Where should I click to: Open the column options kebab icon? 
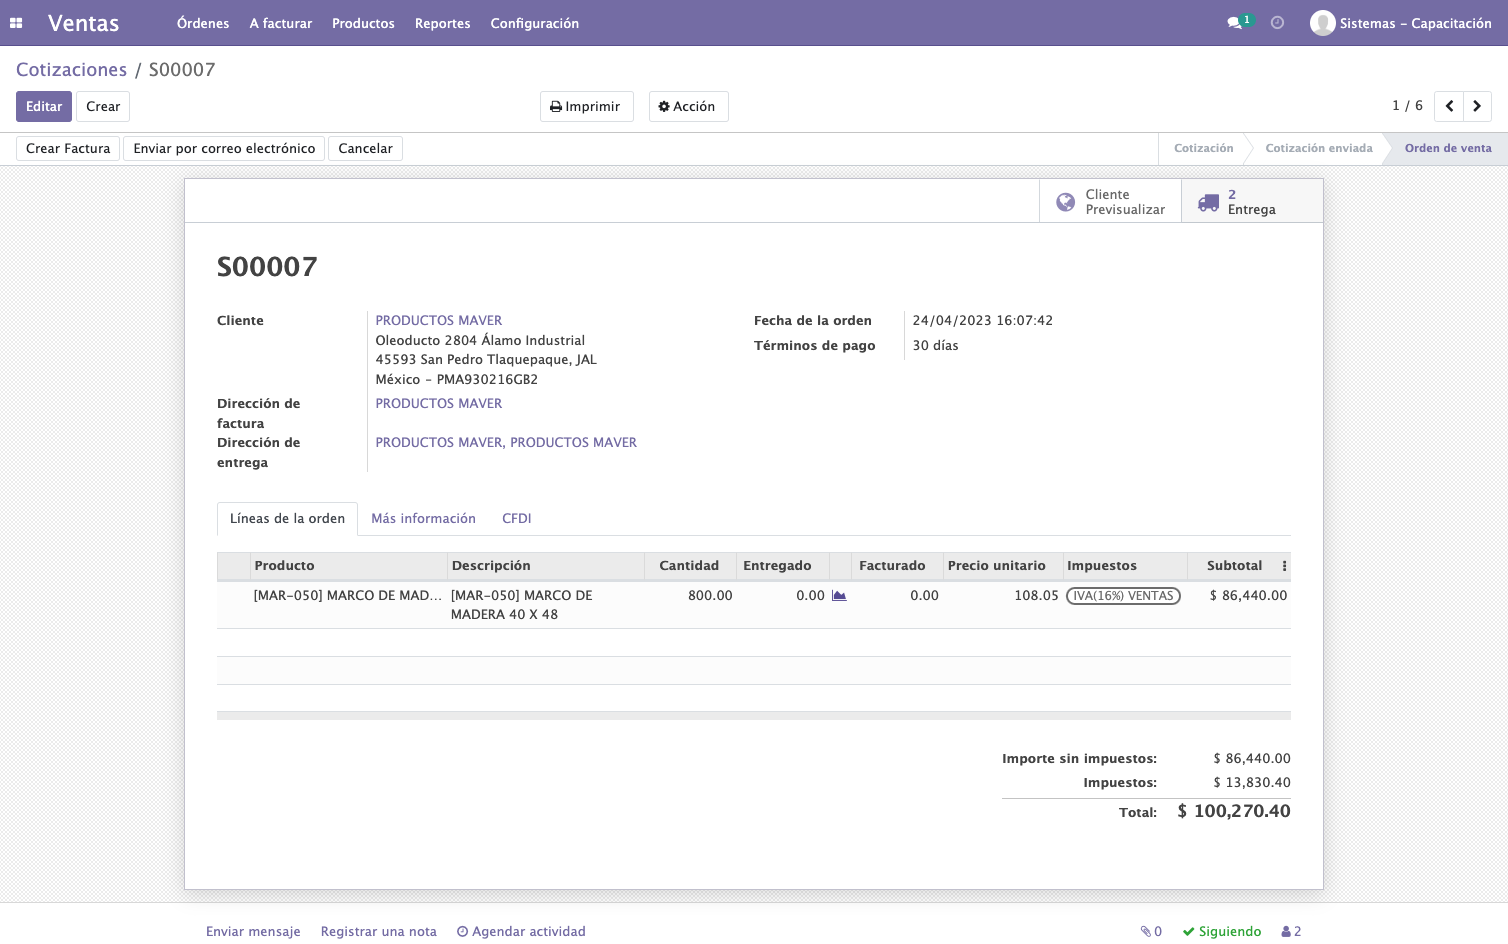[1284, 566]
